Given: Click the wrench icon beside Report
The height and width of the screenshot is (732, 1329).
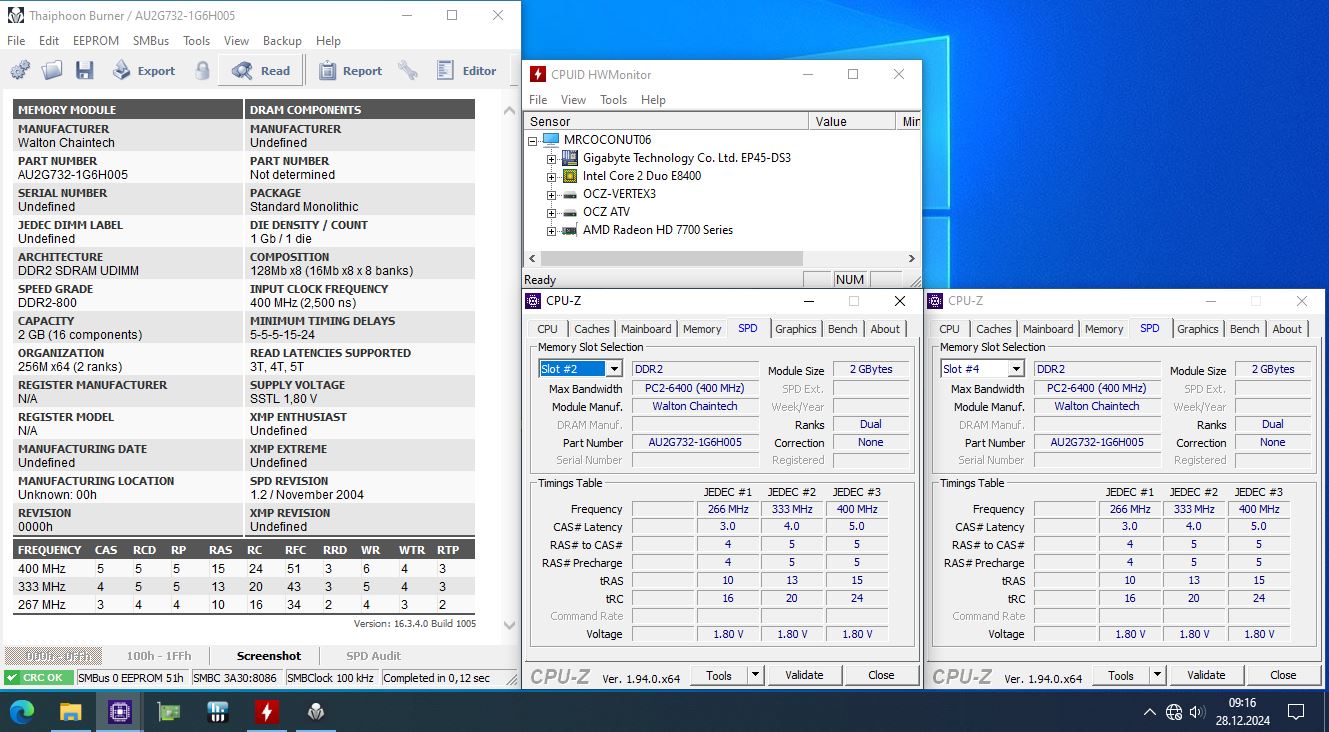Looking at the screenshot, I should pyautogui.click(x=408, y=70).
